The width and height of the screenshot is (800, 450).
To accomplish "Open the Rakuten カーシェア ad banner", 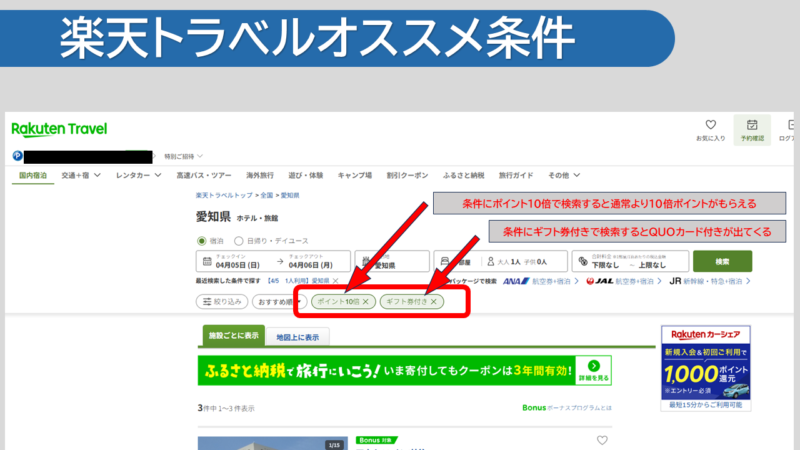I will 706,368.
